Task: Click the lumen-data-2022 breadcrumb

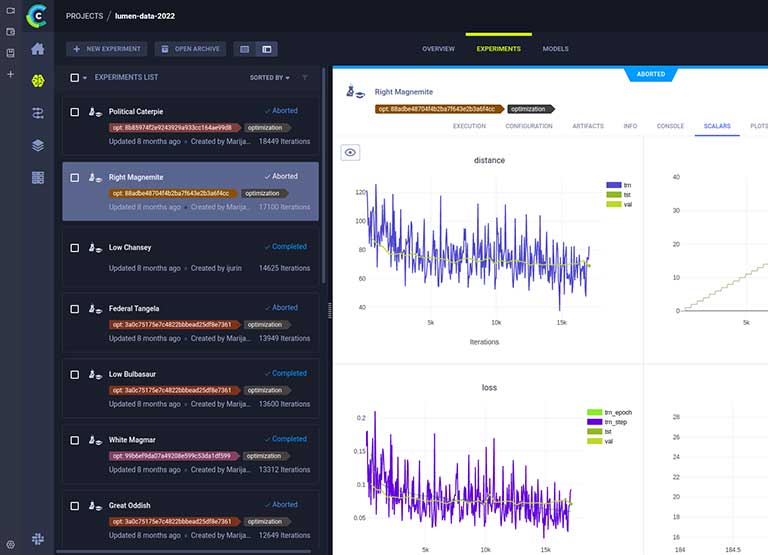Action: (145, 16)
